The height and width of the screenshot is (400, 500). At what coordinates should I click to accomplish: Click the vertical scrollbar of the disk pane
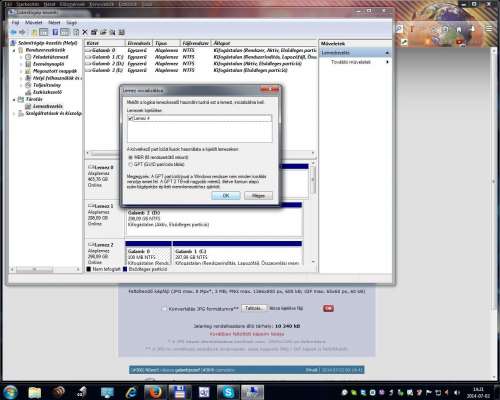pyautogui.click(x=313, y=212)
